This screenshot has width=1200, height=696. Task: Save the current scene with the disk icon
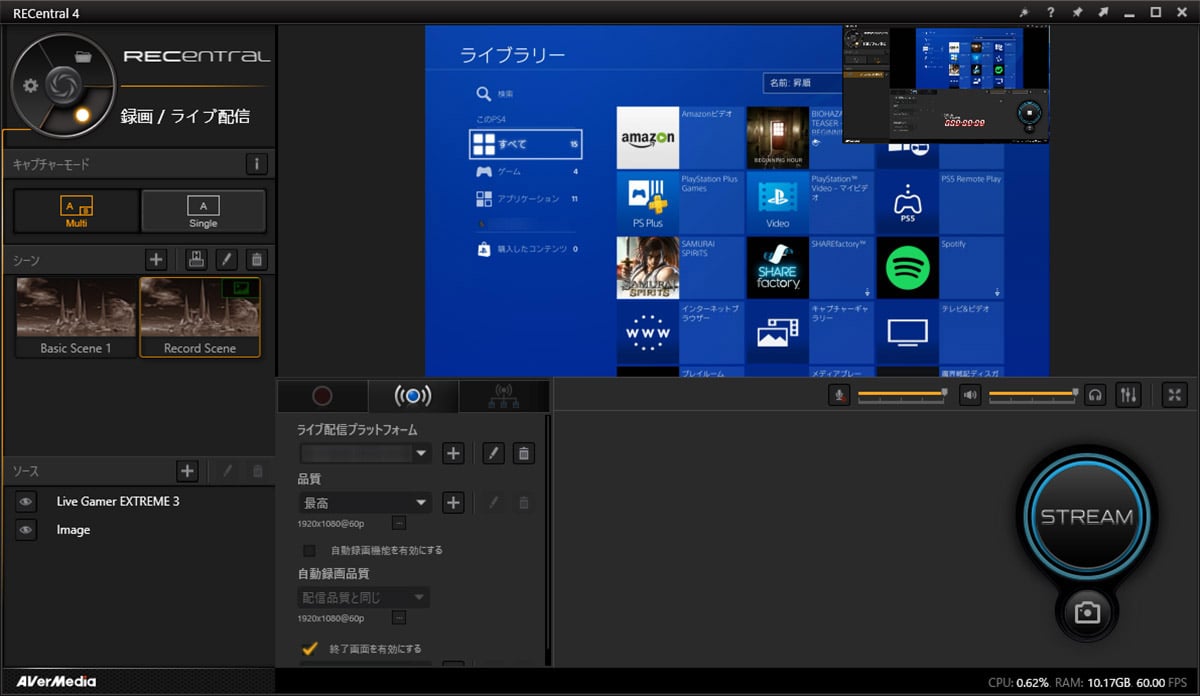196,260
